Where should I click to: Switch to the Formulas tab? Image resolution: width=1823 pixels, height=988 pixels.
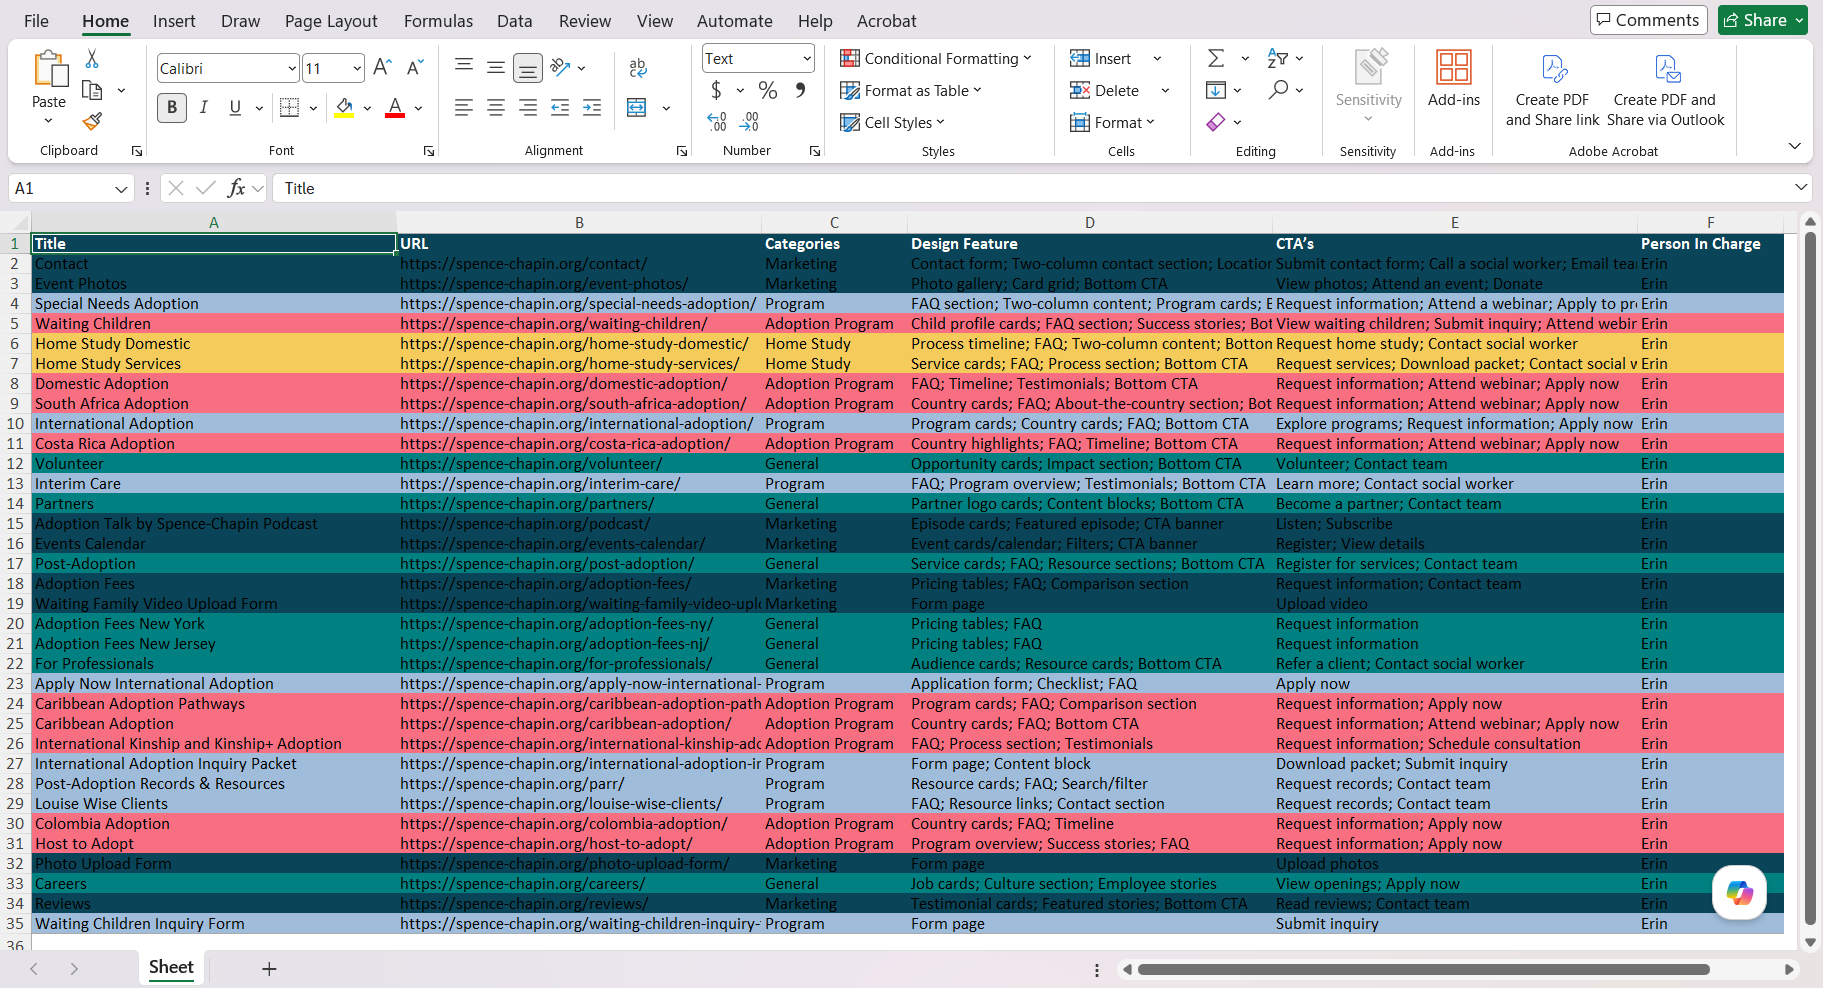tap(438, 21)
